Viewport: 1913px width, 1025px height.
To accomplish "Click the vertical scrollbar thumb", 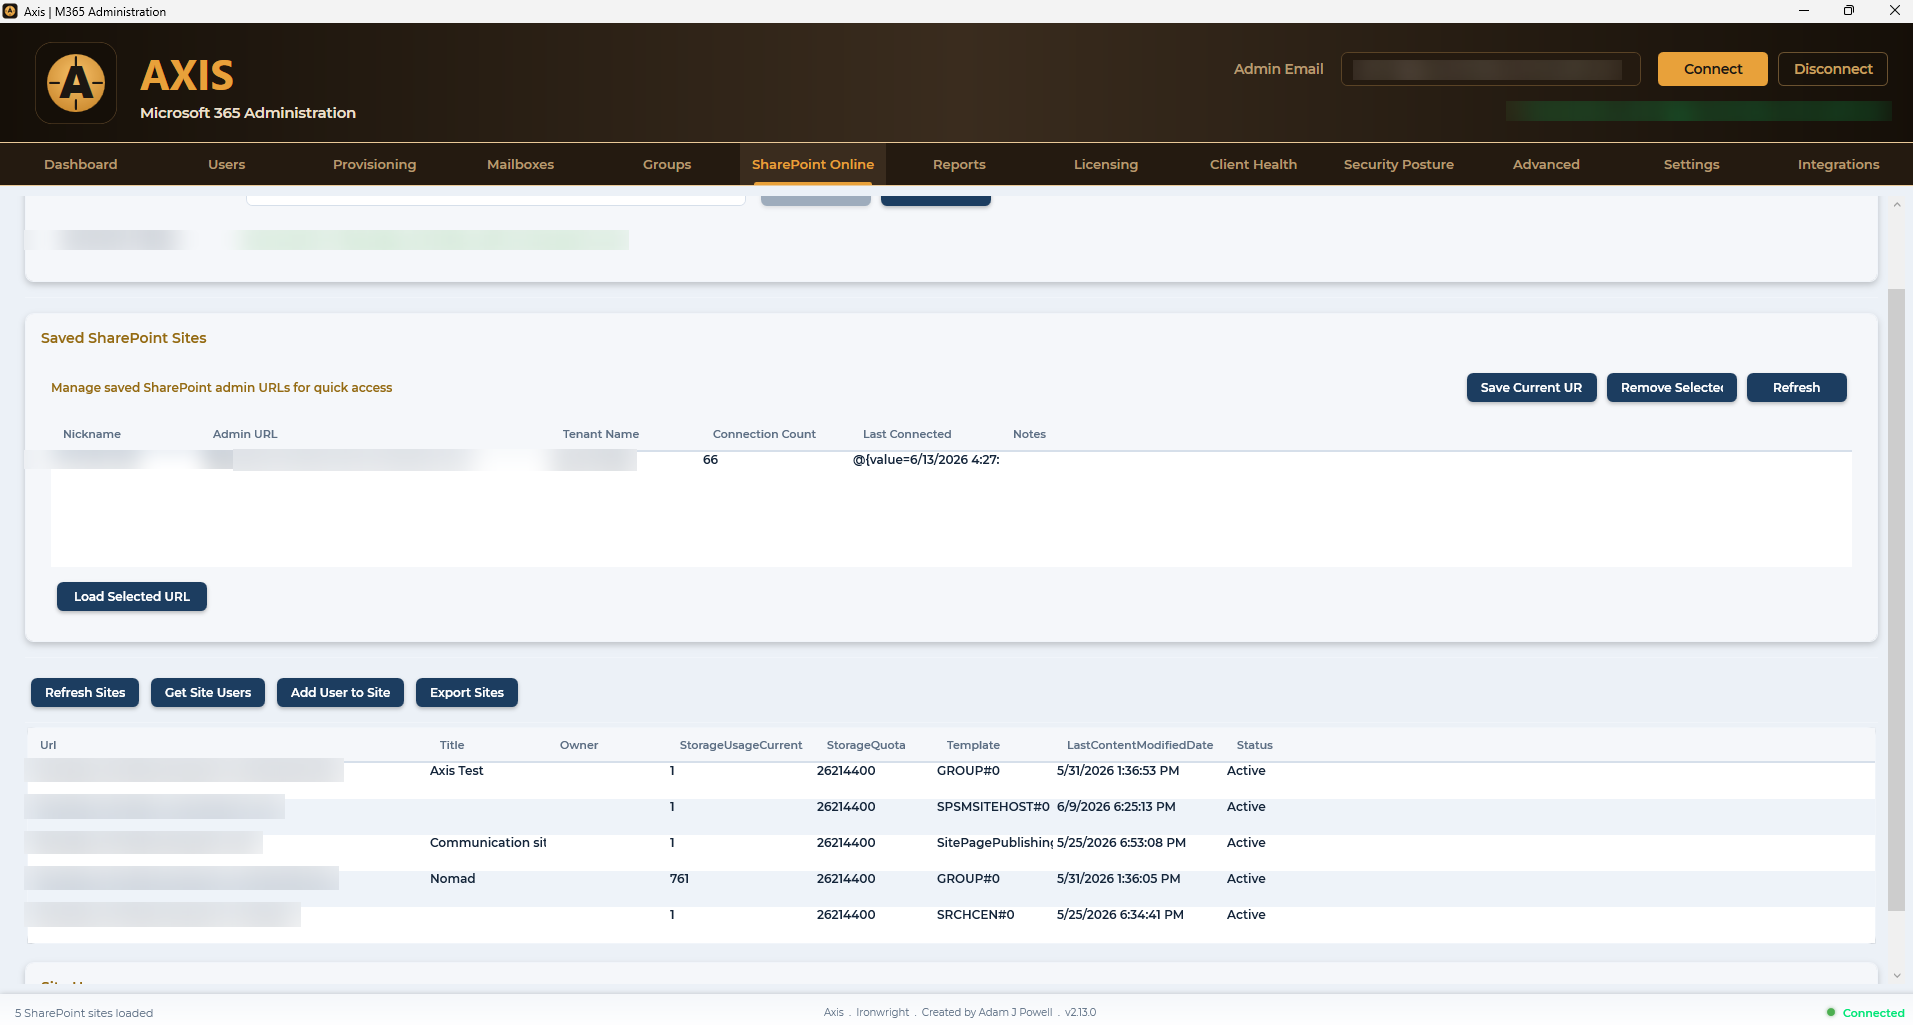I will coord(1896,600).
